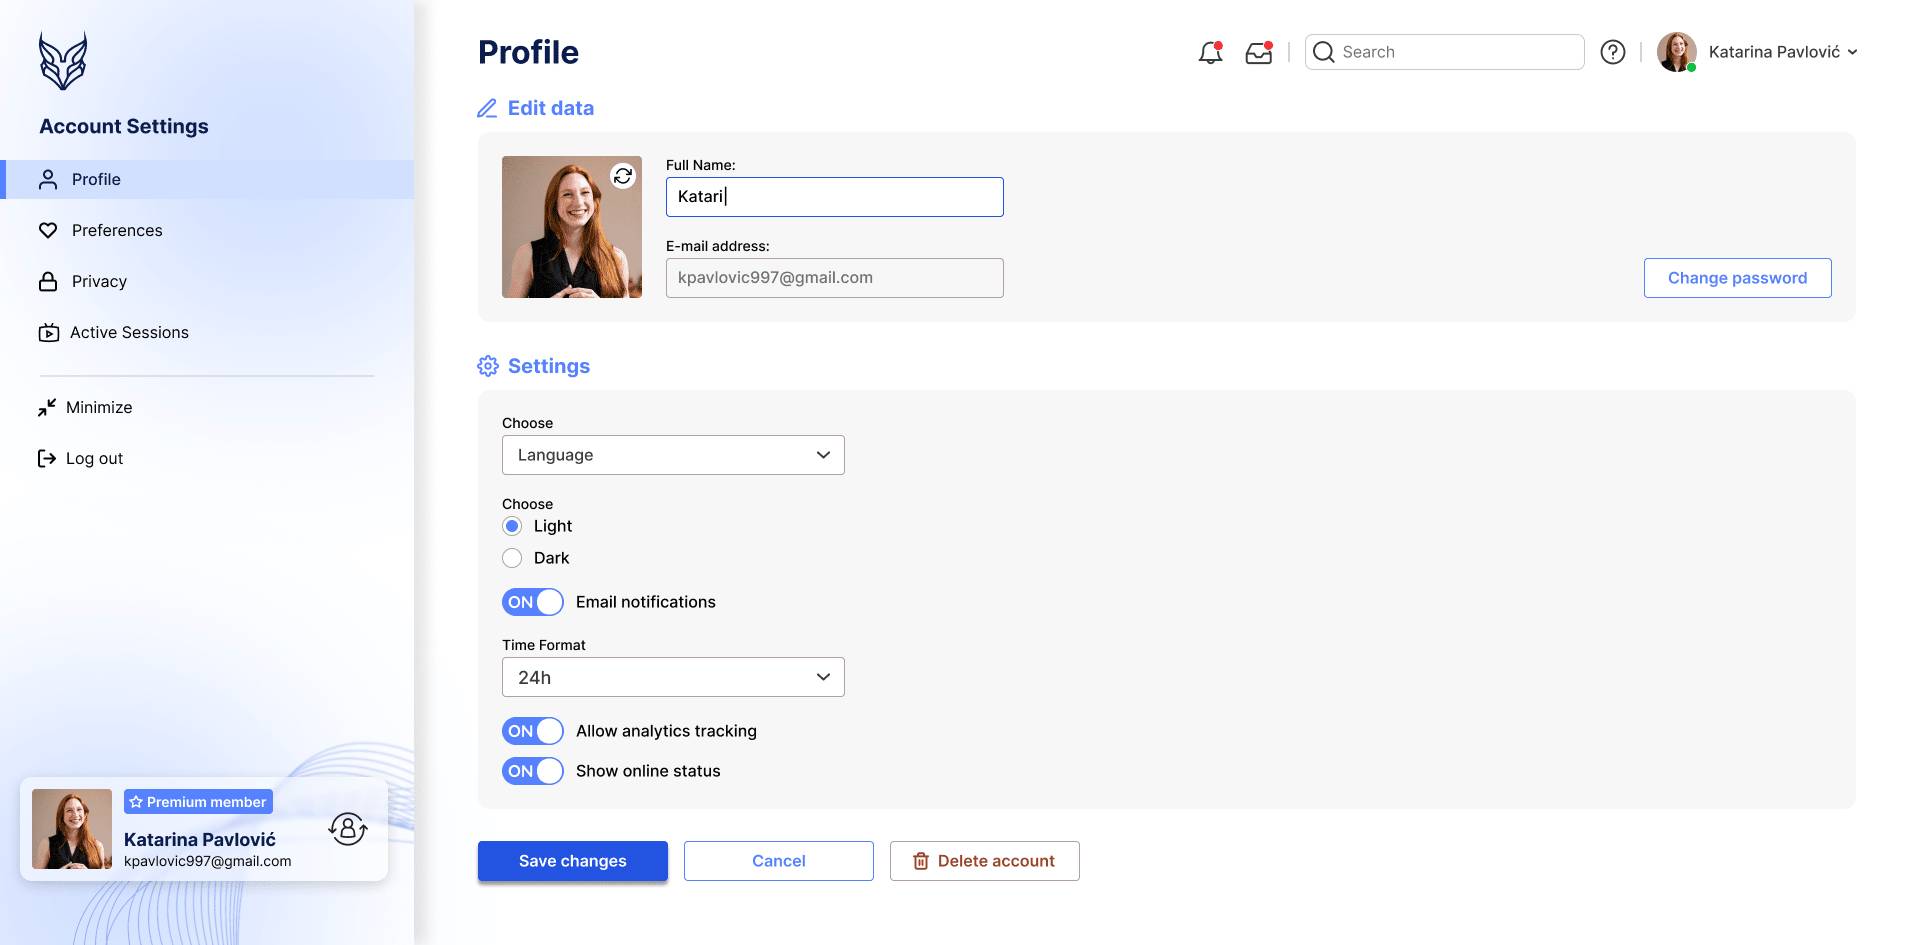Go to Preferences in sidebar
The width and height of the screenshot is (1920, 945).
(x=116, y=230)
